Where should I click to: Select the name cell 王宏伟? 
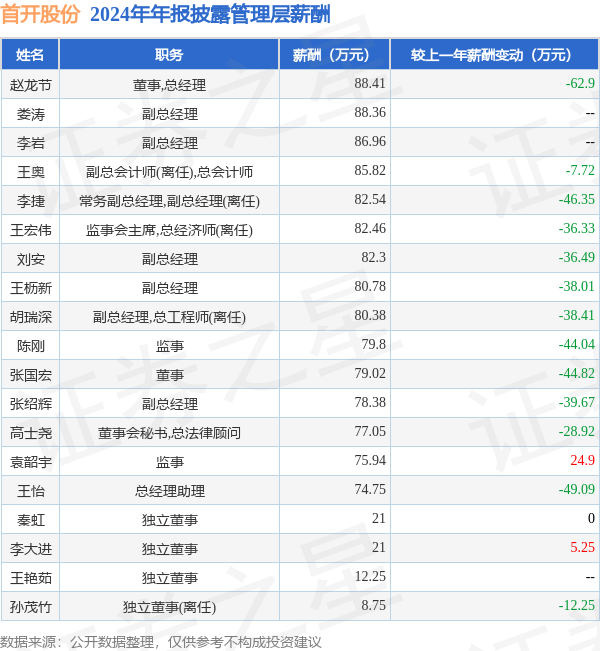tap(31, 230)
